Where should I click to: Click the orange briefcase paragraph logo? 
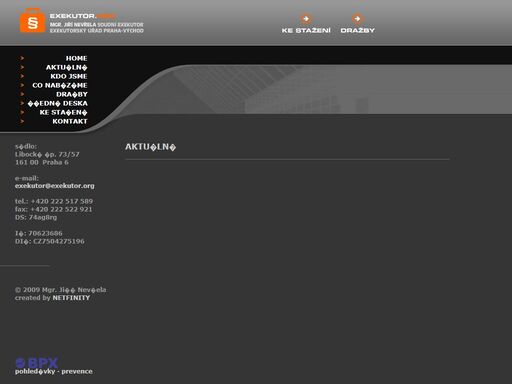point(32,21)
